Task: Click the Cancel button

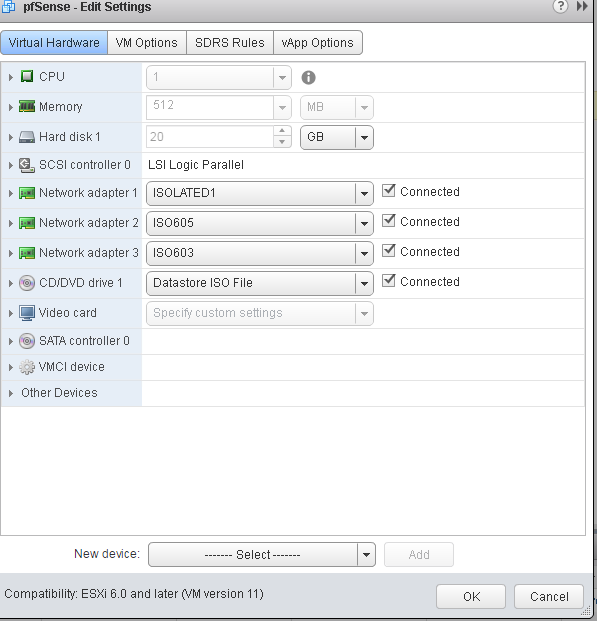Action: (549, 596)
